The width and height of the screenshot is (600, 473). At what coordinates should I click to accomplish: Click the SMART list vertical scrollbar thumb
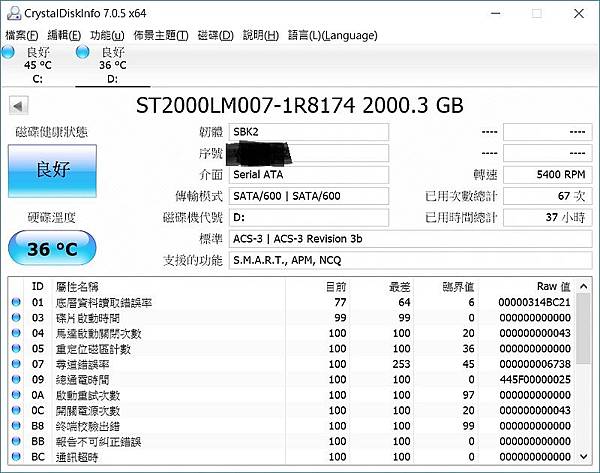[584, 328]
